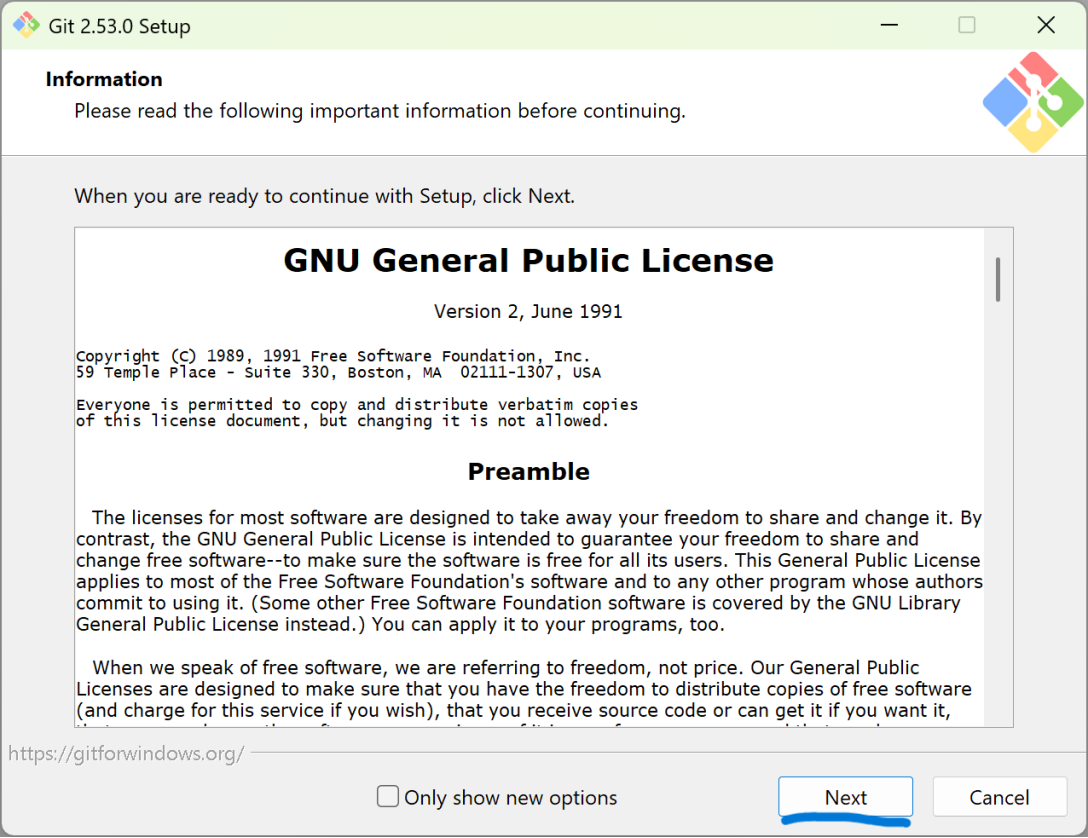Click the Git logo in the header
1088x838 pixels.
click(x=1032, y=102)
